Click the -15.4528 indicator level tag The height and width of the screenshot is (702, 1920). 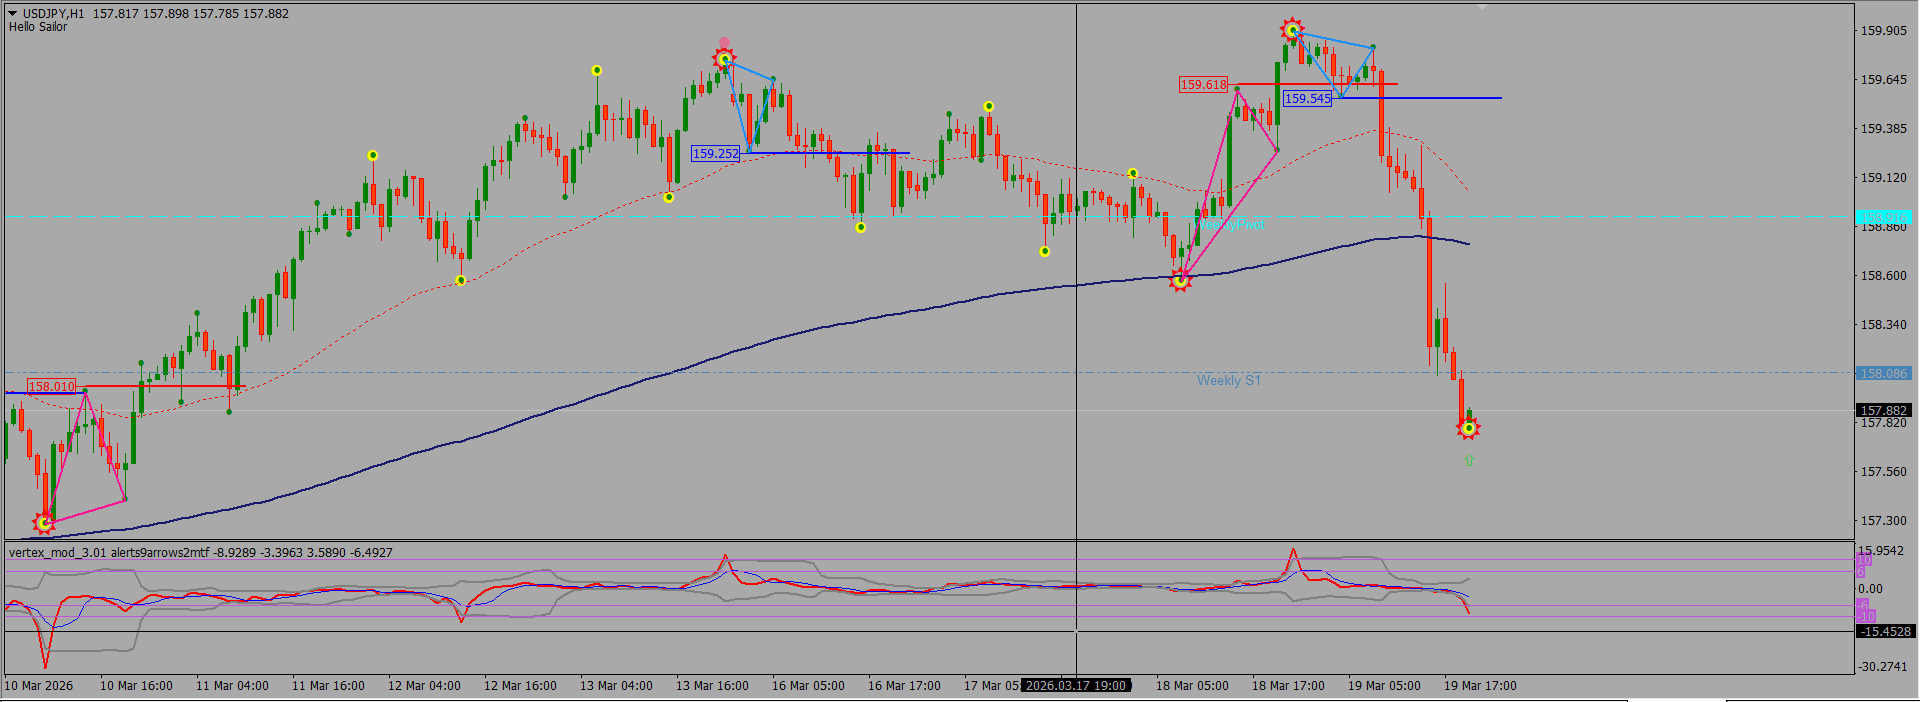click(x=1885, y=631)
